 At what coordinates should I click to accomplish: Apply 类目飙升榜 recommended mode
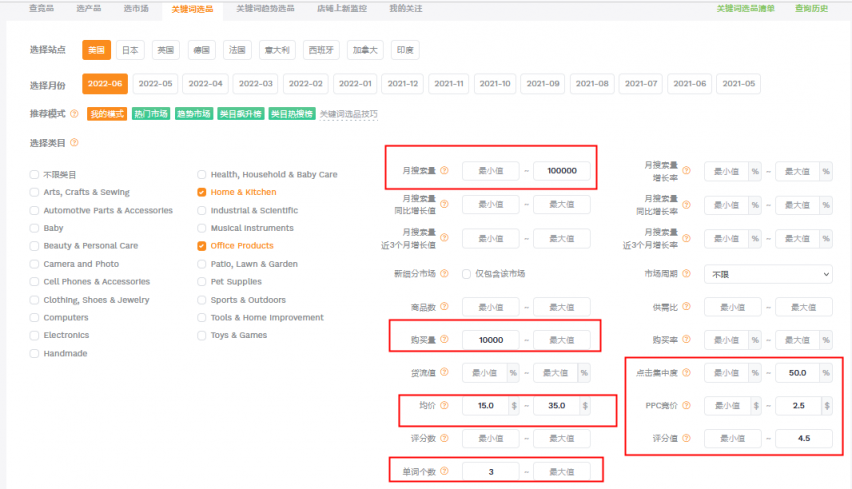tap(241, 114)
